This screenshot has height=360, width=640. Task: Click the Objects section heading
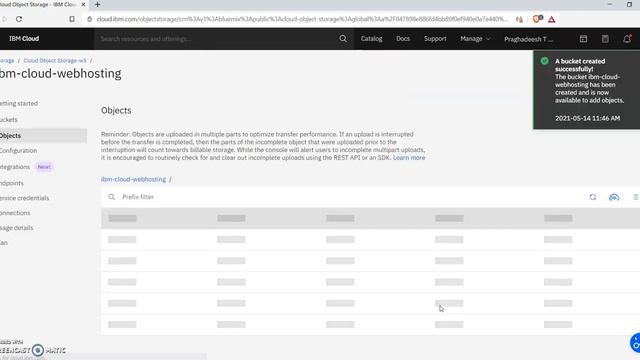point(116,111)
